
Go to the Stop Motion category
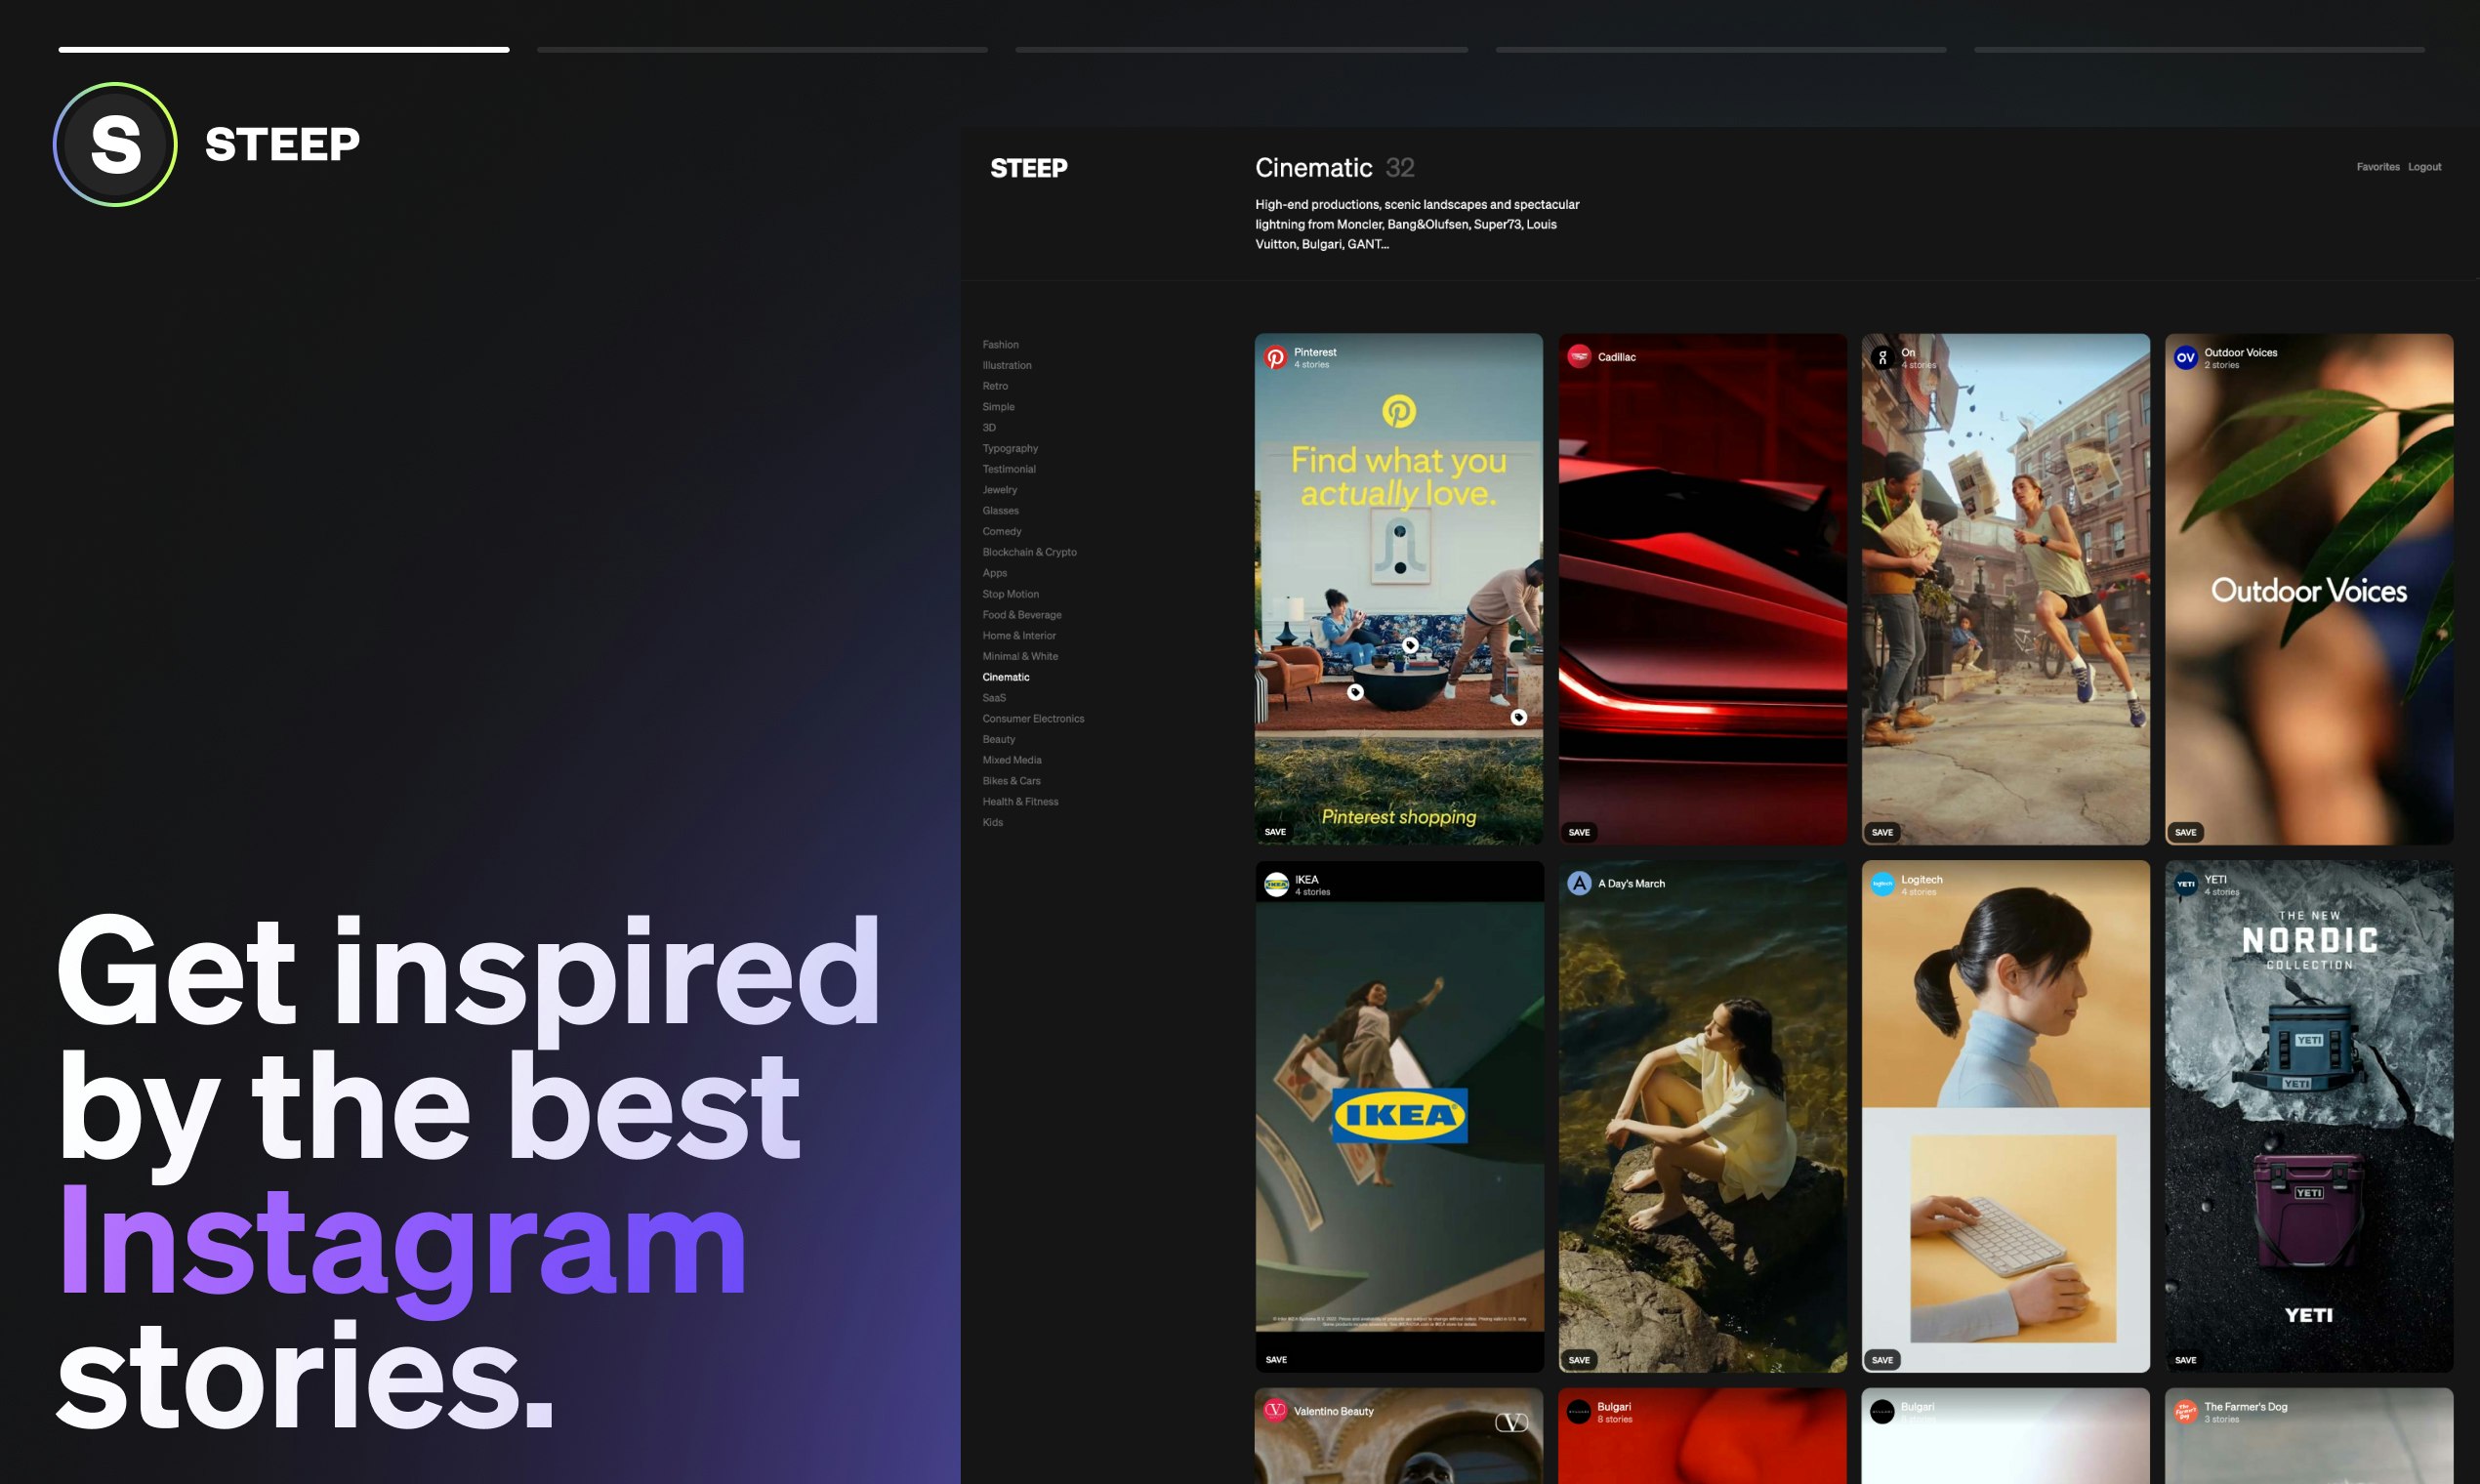tap(1010, 594)
